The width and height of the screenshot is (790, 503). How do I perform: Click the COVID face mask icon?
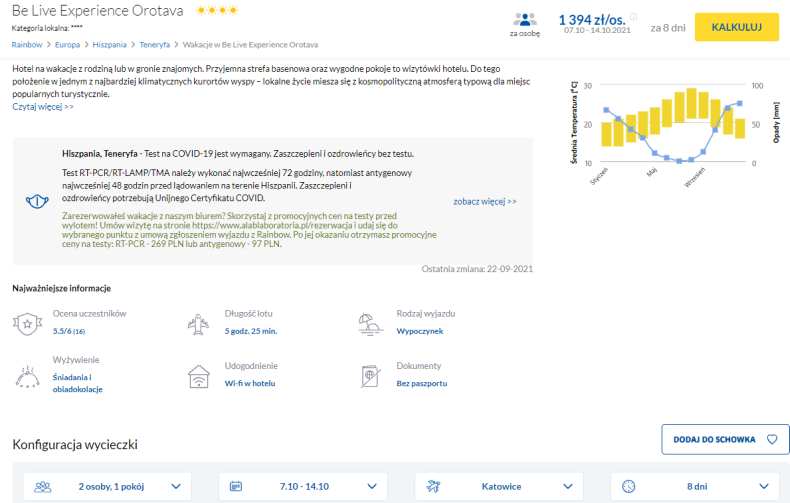[x=37, y=202]
